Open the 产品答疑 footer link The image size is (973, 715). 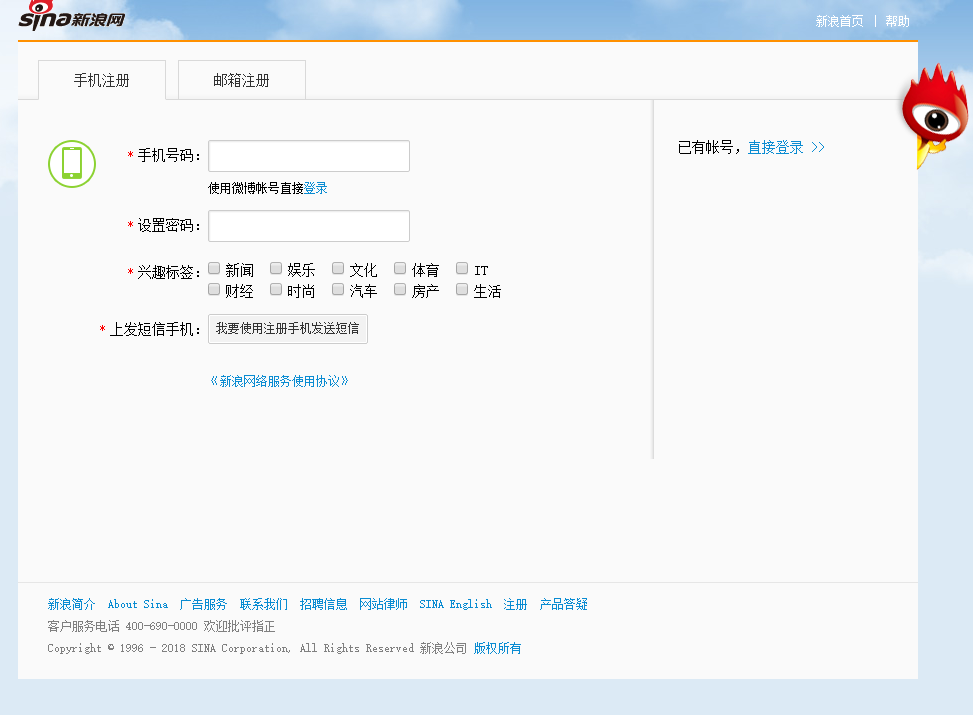point(563,604)
